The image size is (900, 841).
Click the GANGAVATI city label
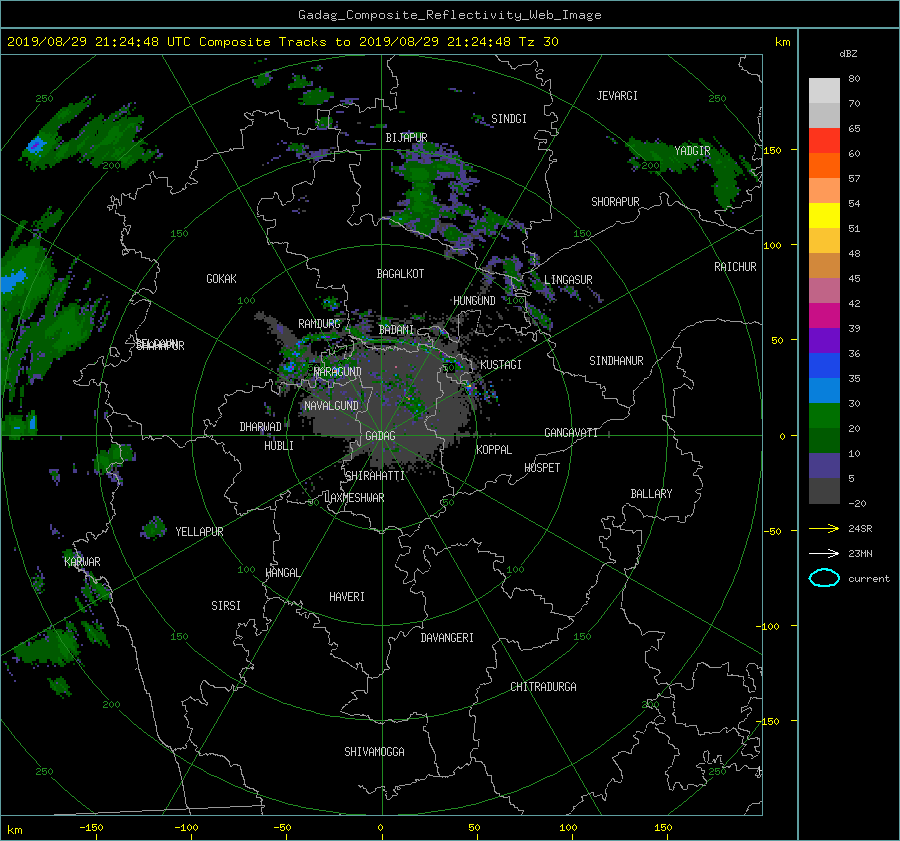571,433
